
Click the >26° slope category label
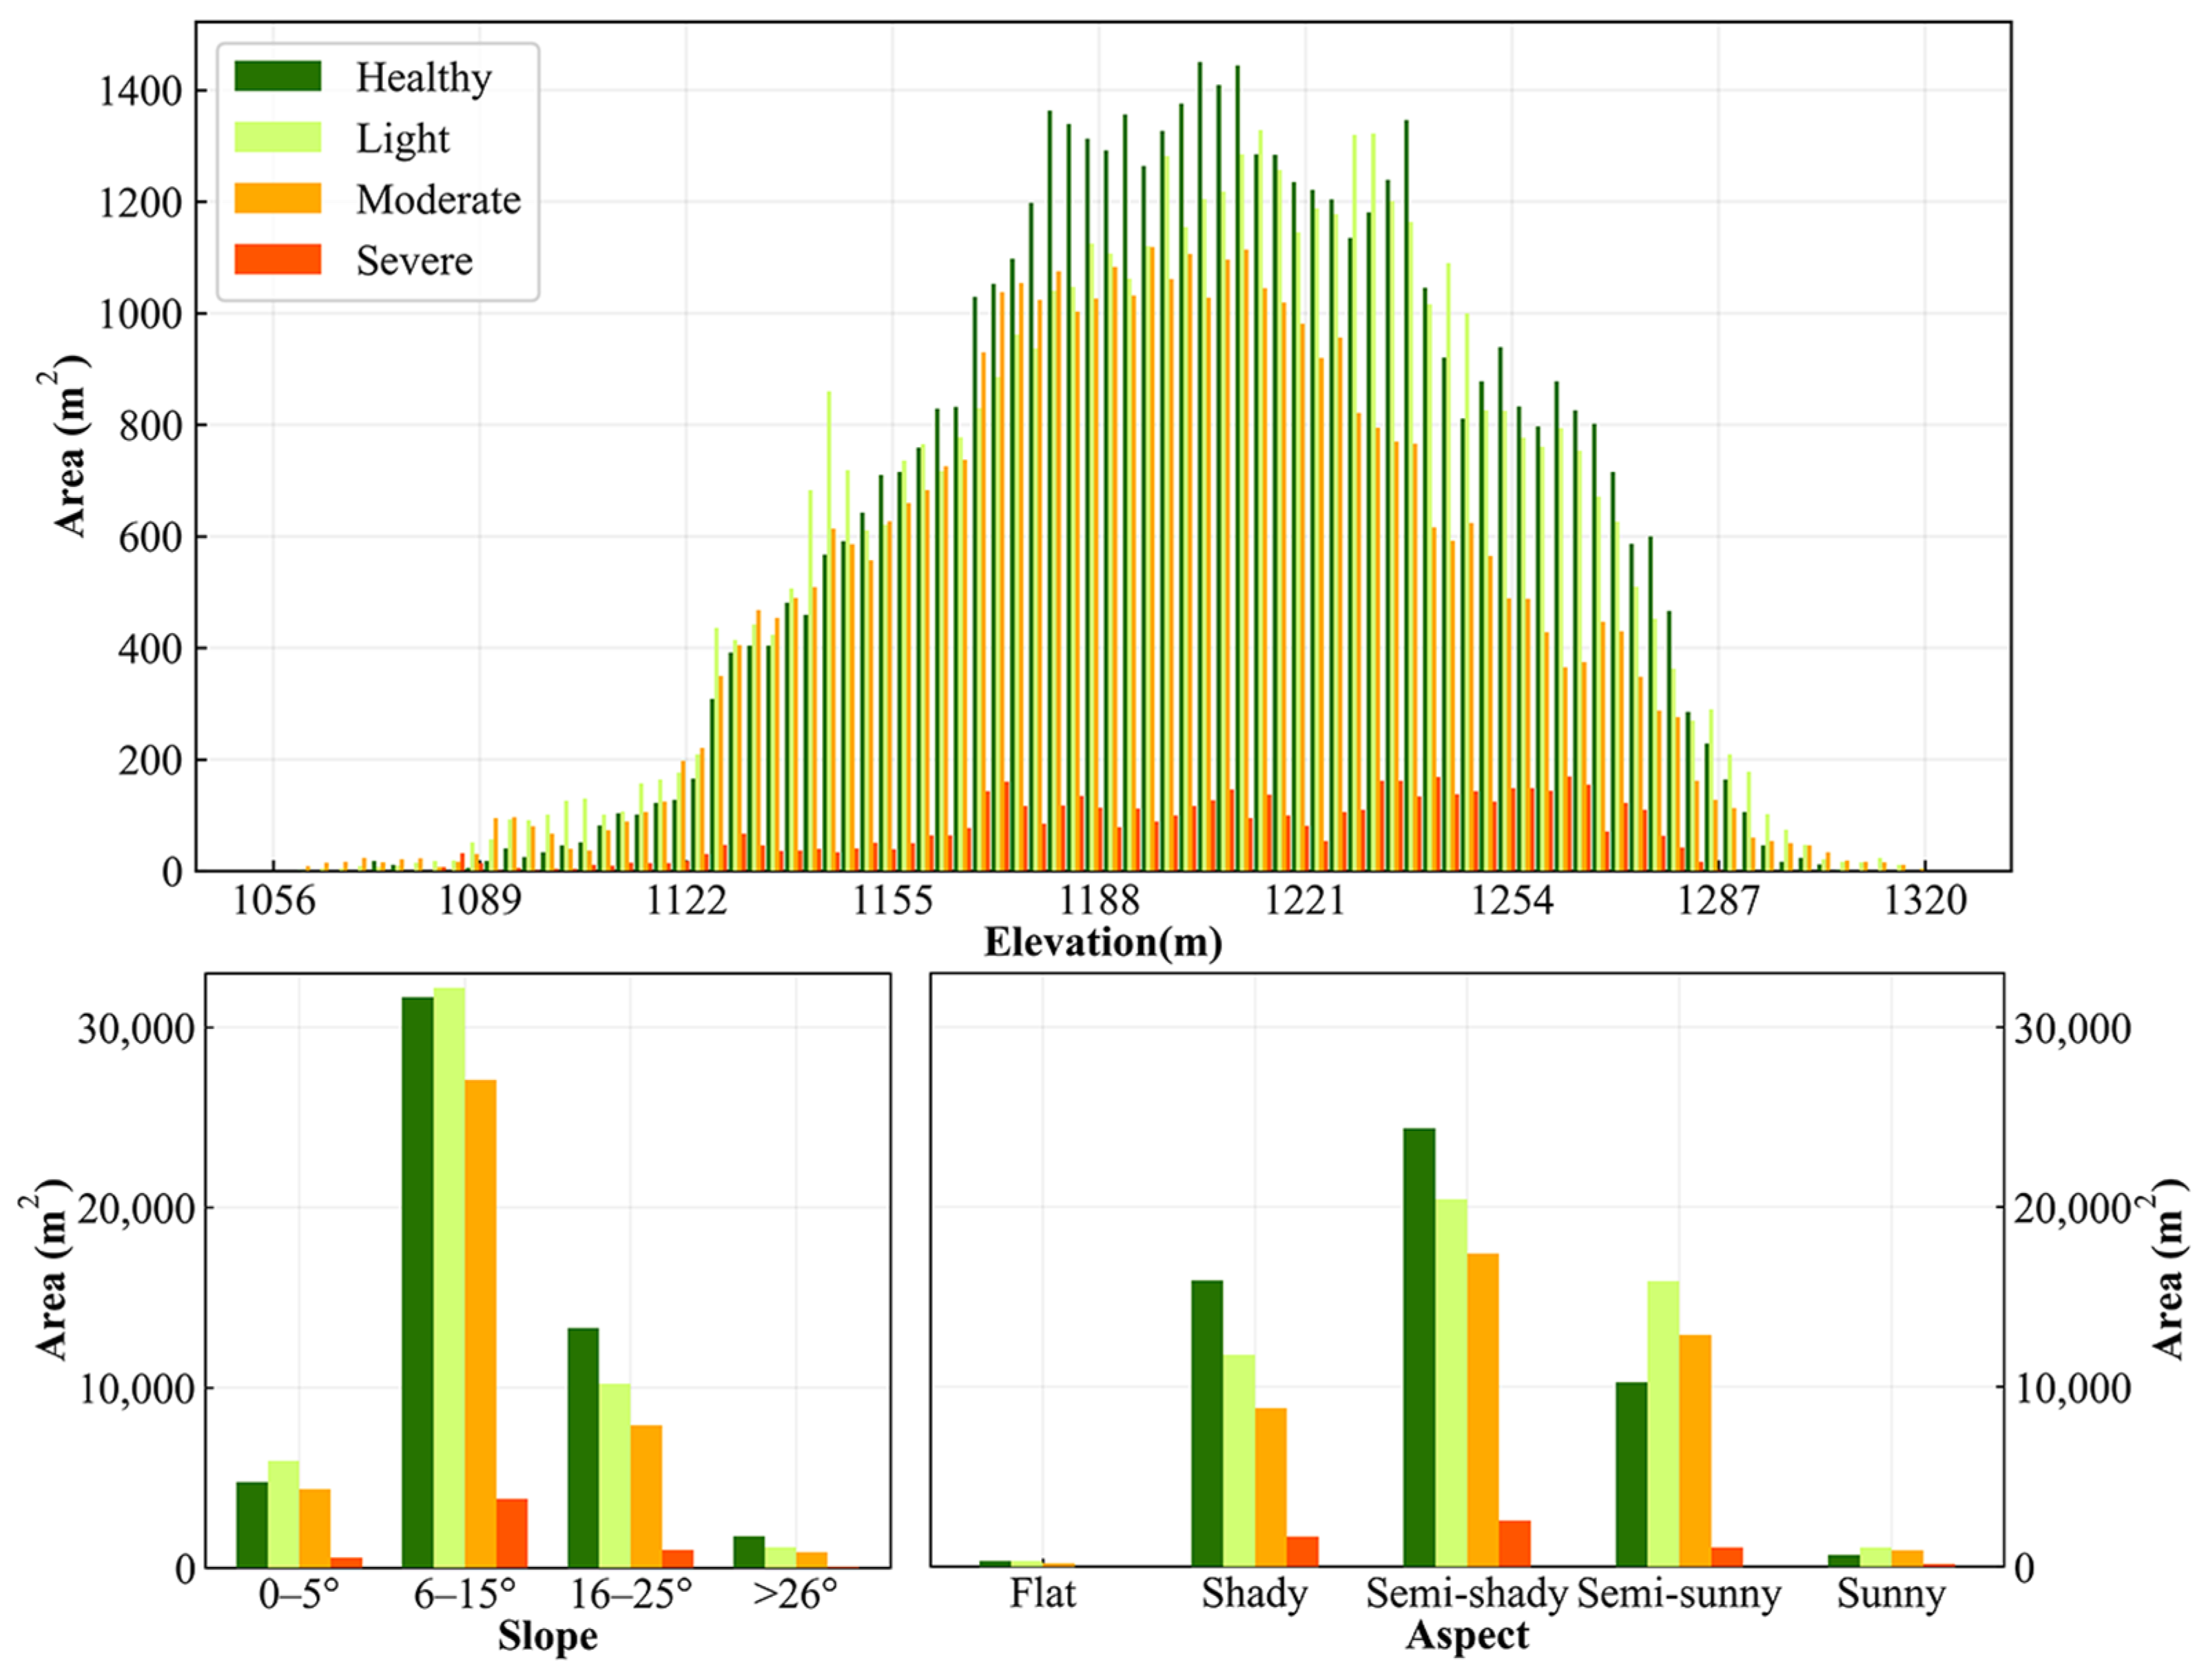click(795, 1595)
